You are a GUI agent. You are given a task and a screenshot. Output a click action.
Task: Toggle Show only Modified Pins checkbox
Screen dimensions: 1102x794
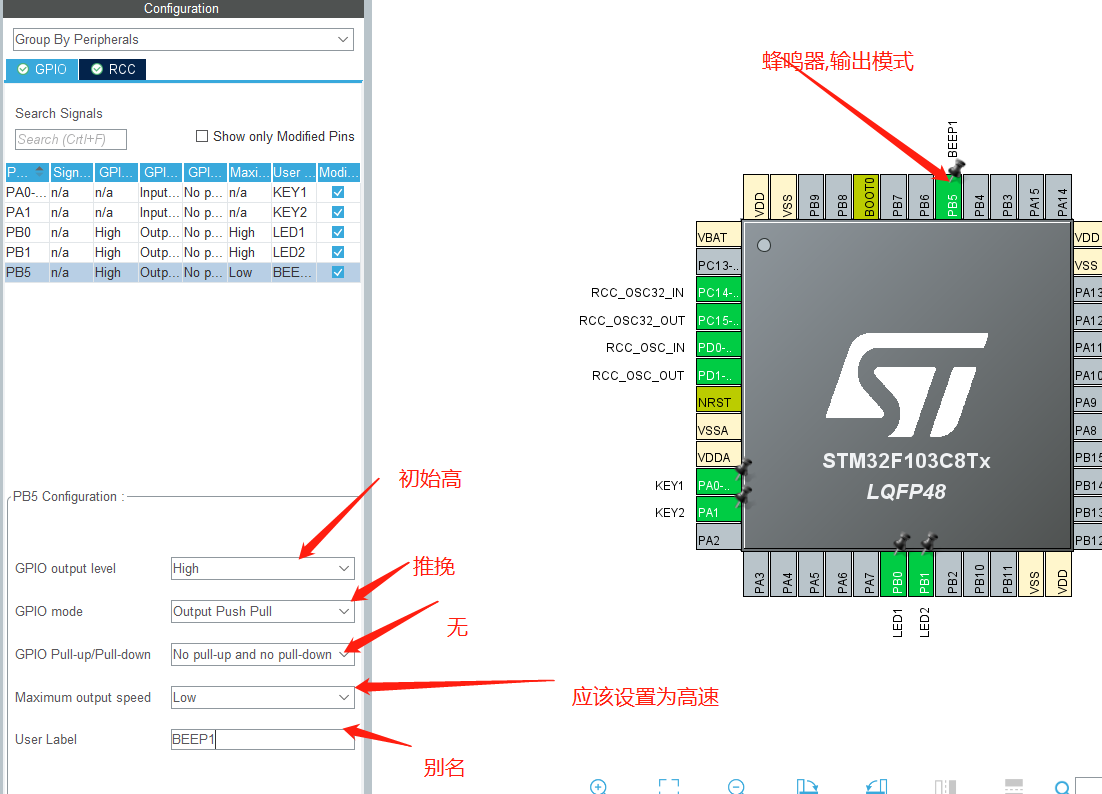pos(202,136)
